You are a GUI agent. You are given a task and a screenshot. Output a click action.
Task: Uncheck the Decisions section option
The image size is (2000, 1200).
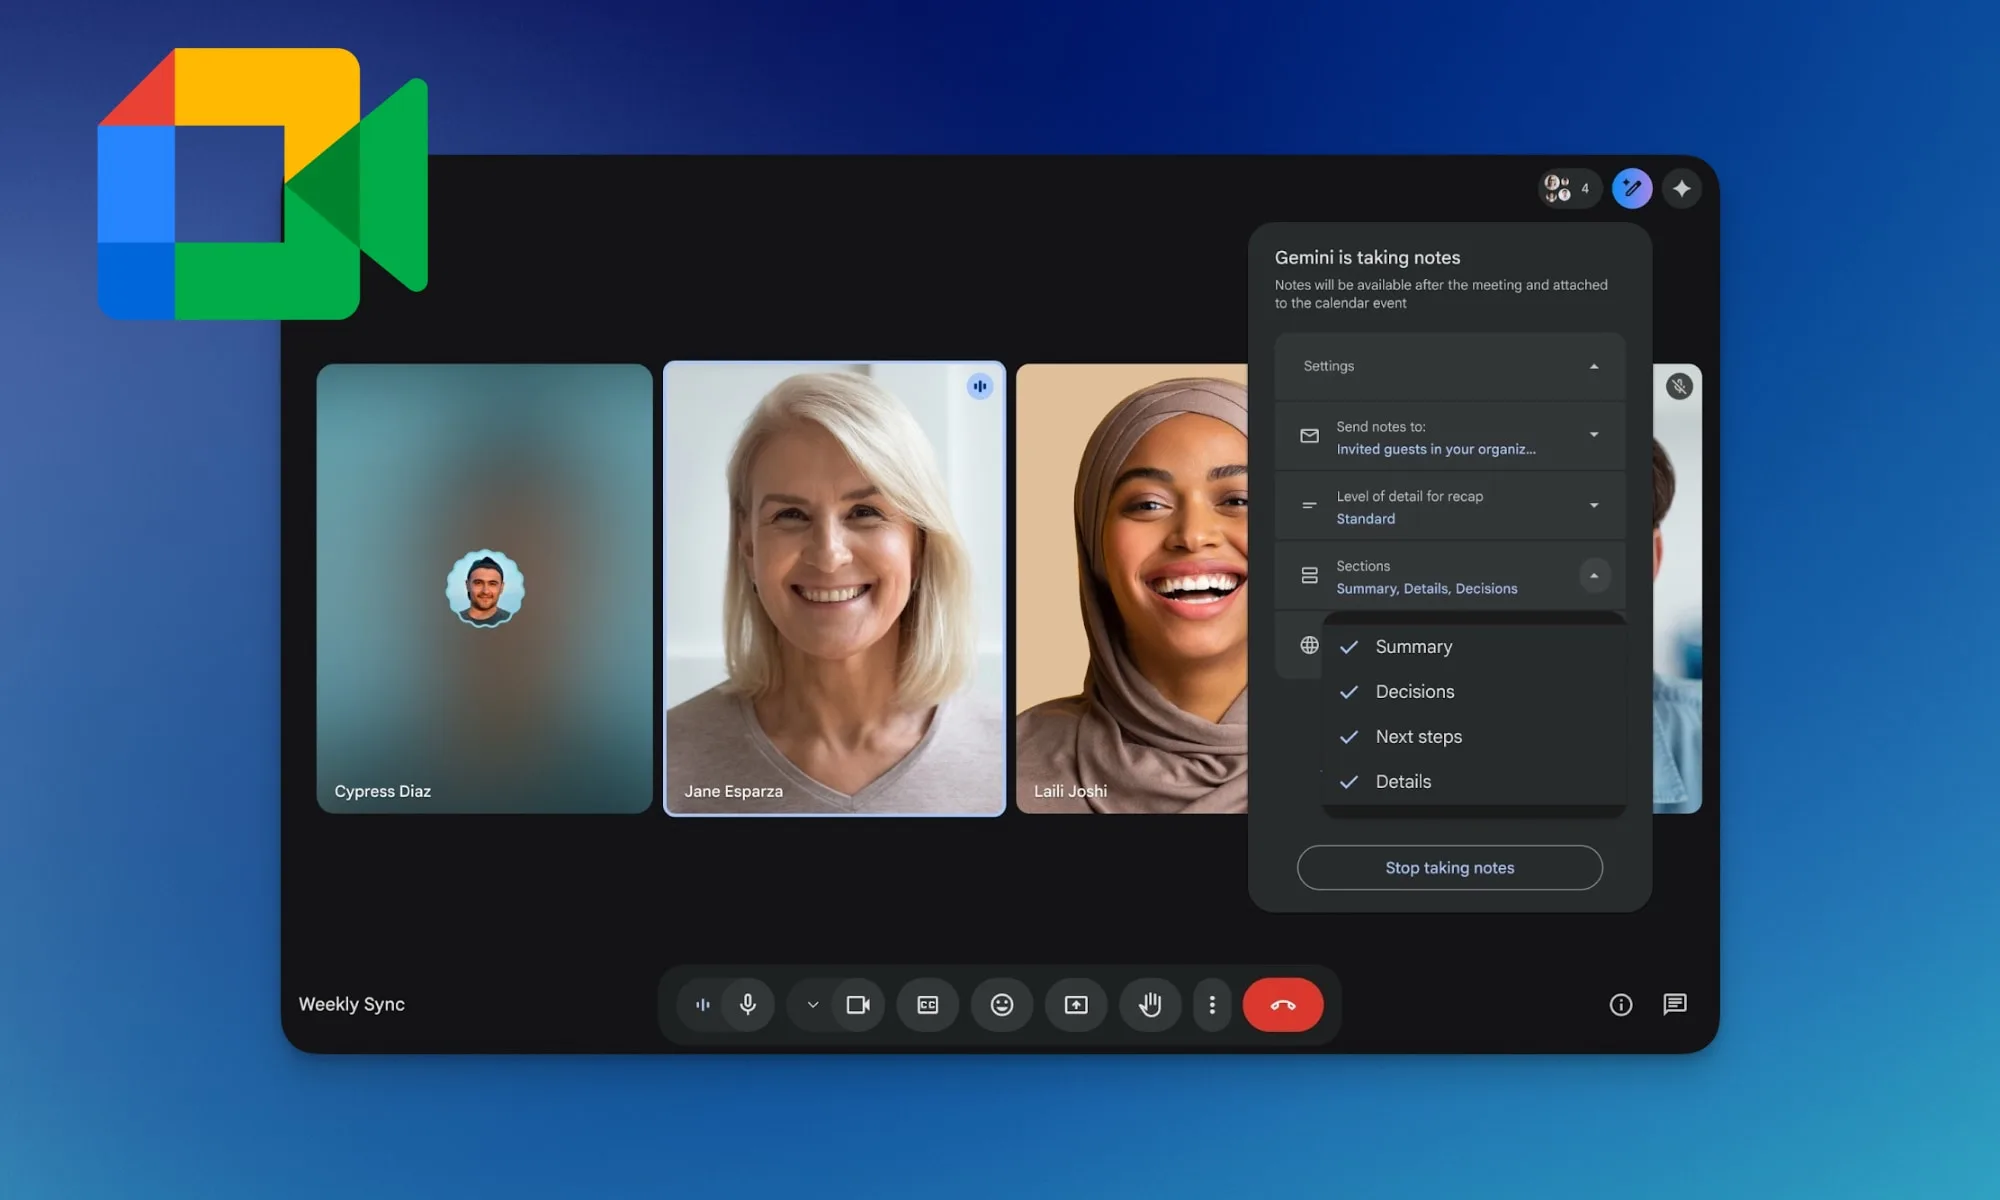click(1474, 692)
